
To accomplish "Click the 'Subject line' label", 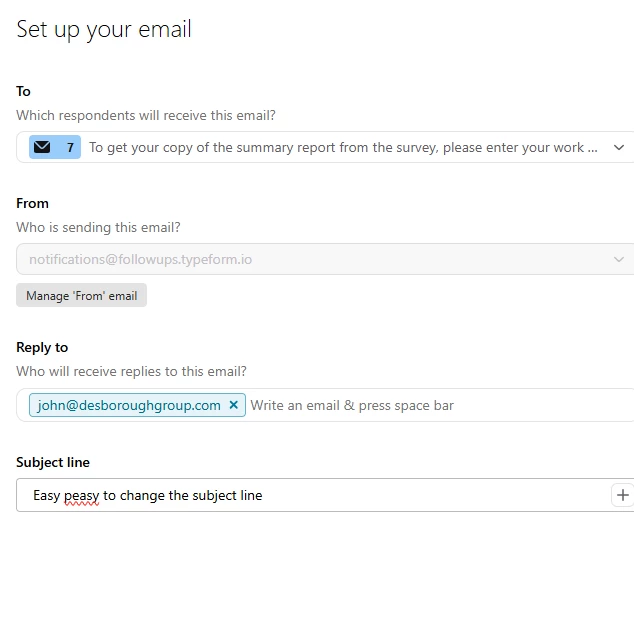I will (53, 462).
